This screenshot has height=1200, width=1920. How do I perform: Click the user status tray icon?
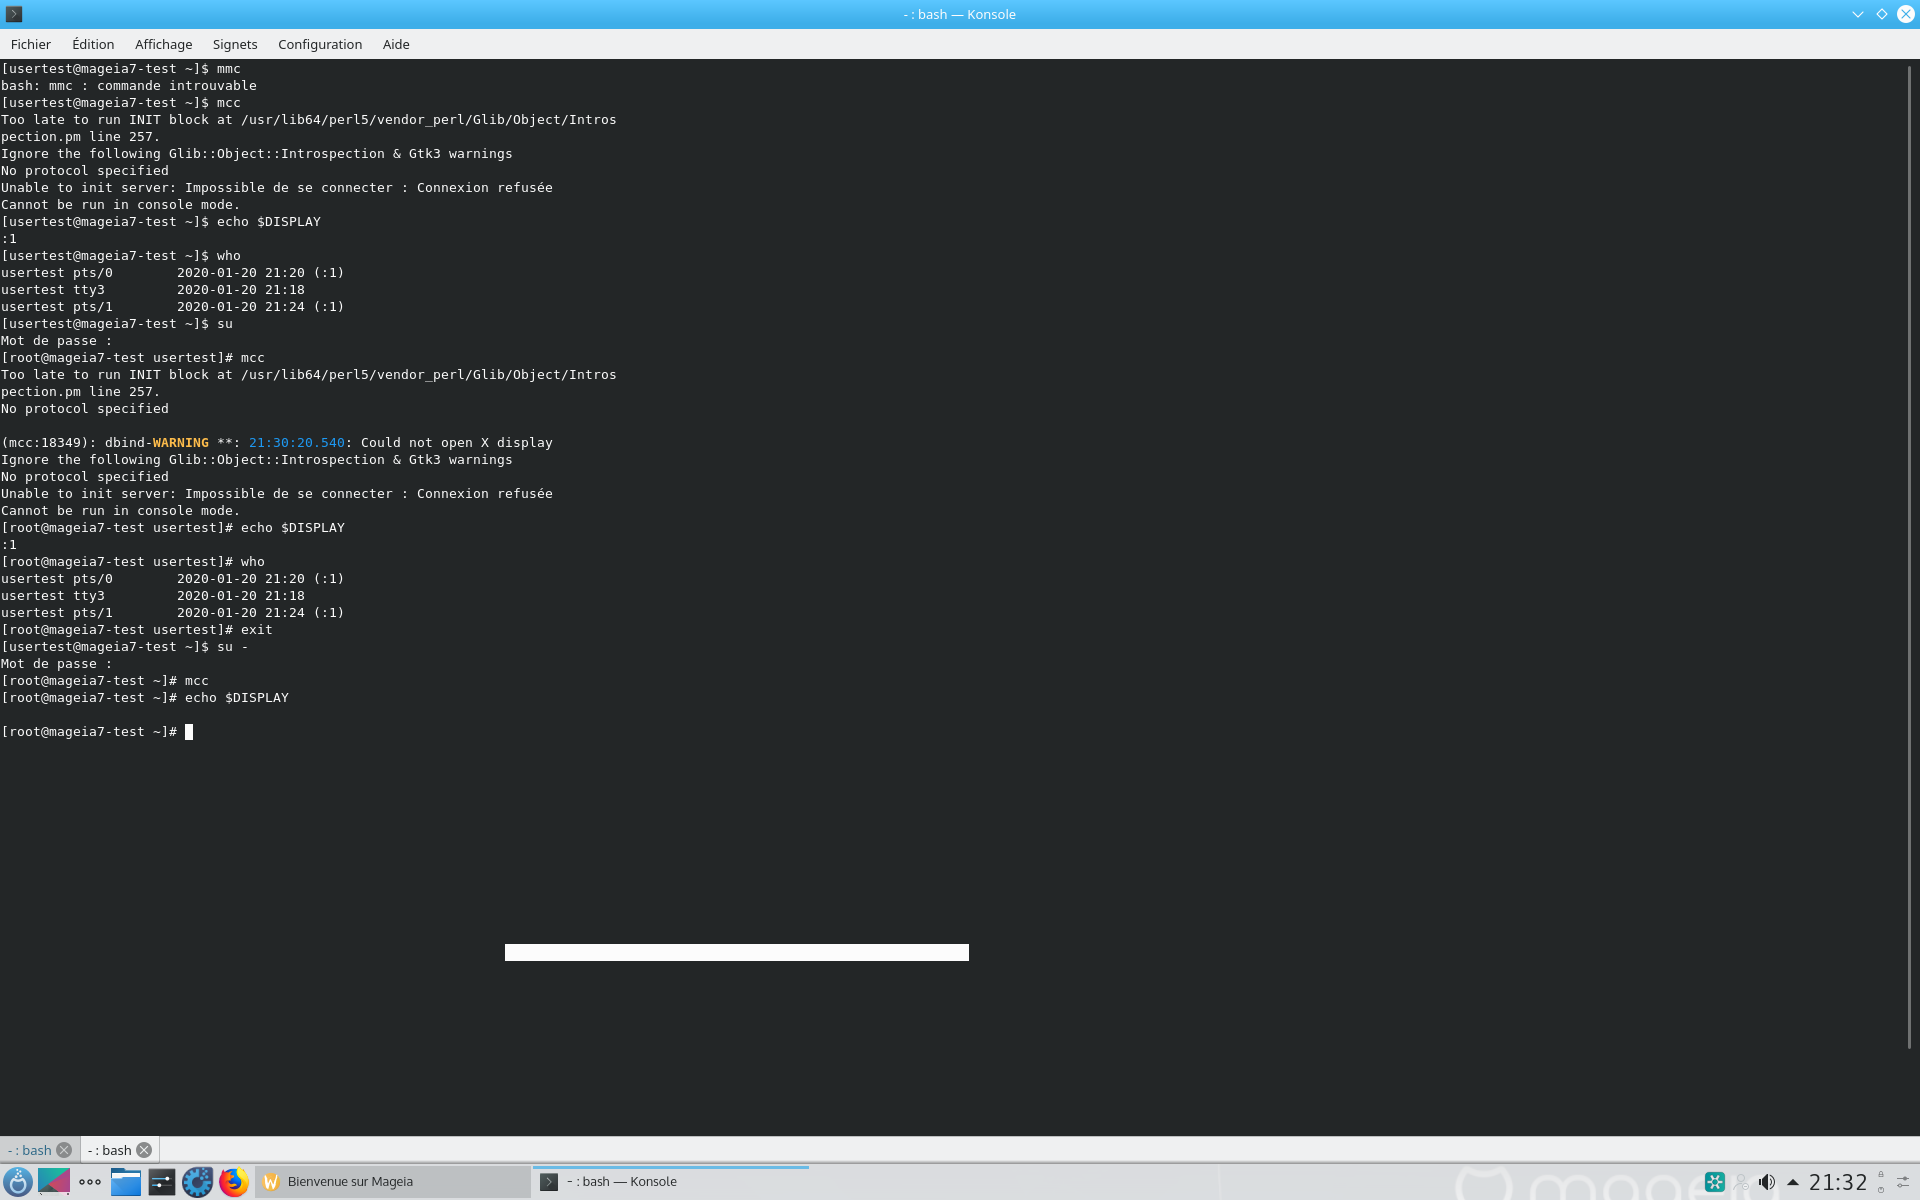click(1742, 1182)
